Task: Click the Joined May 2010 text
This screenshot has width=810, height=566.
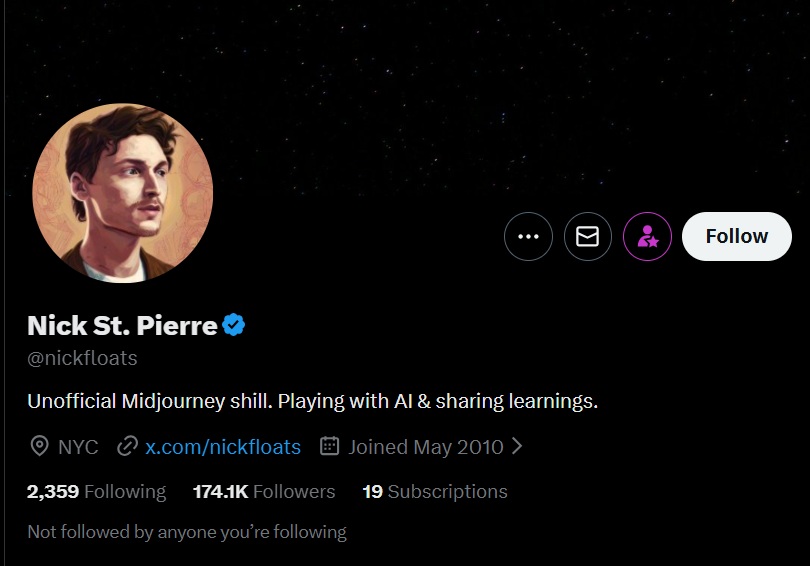Action: 425,447
